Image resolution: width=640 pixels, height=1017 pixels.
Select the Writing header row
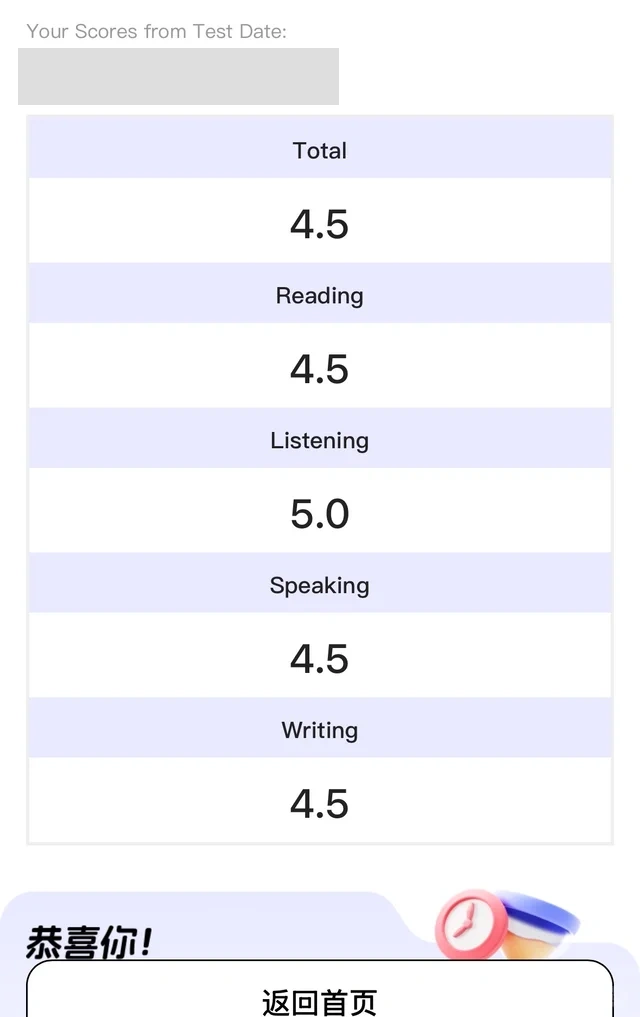pos(320,728)
